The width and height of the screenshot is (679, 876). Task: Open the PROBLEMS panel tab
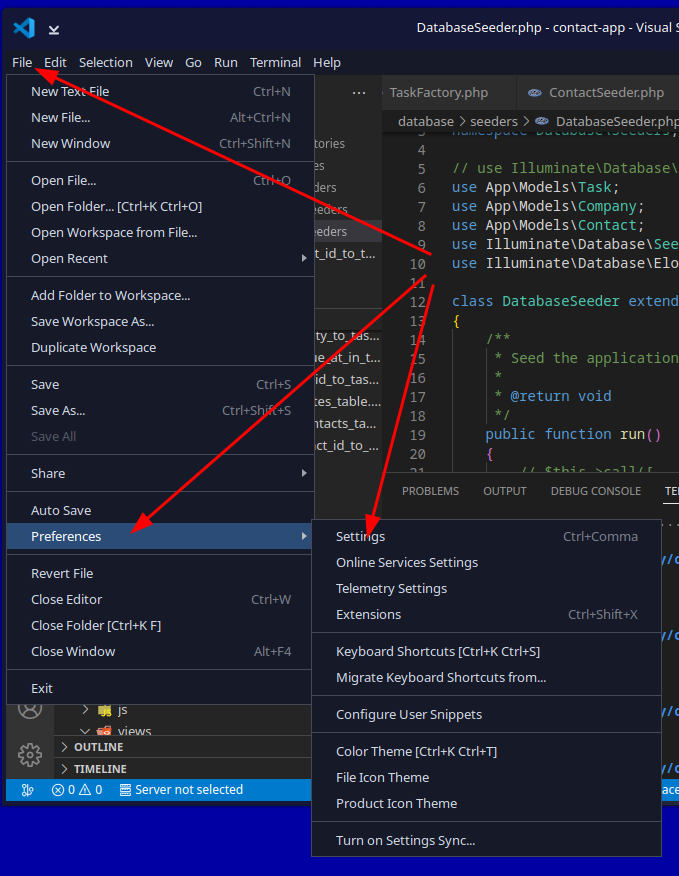coord(430,491)
